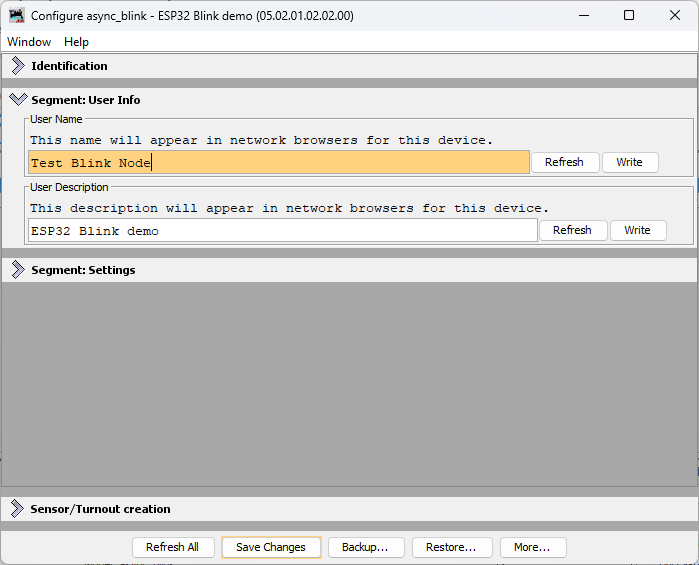Click the 'This name will appear' hint text
699x565 pixels.
261,140
